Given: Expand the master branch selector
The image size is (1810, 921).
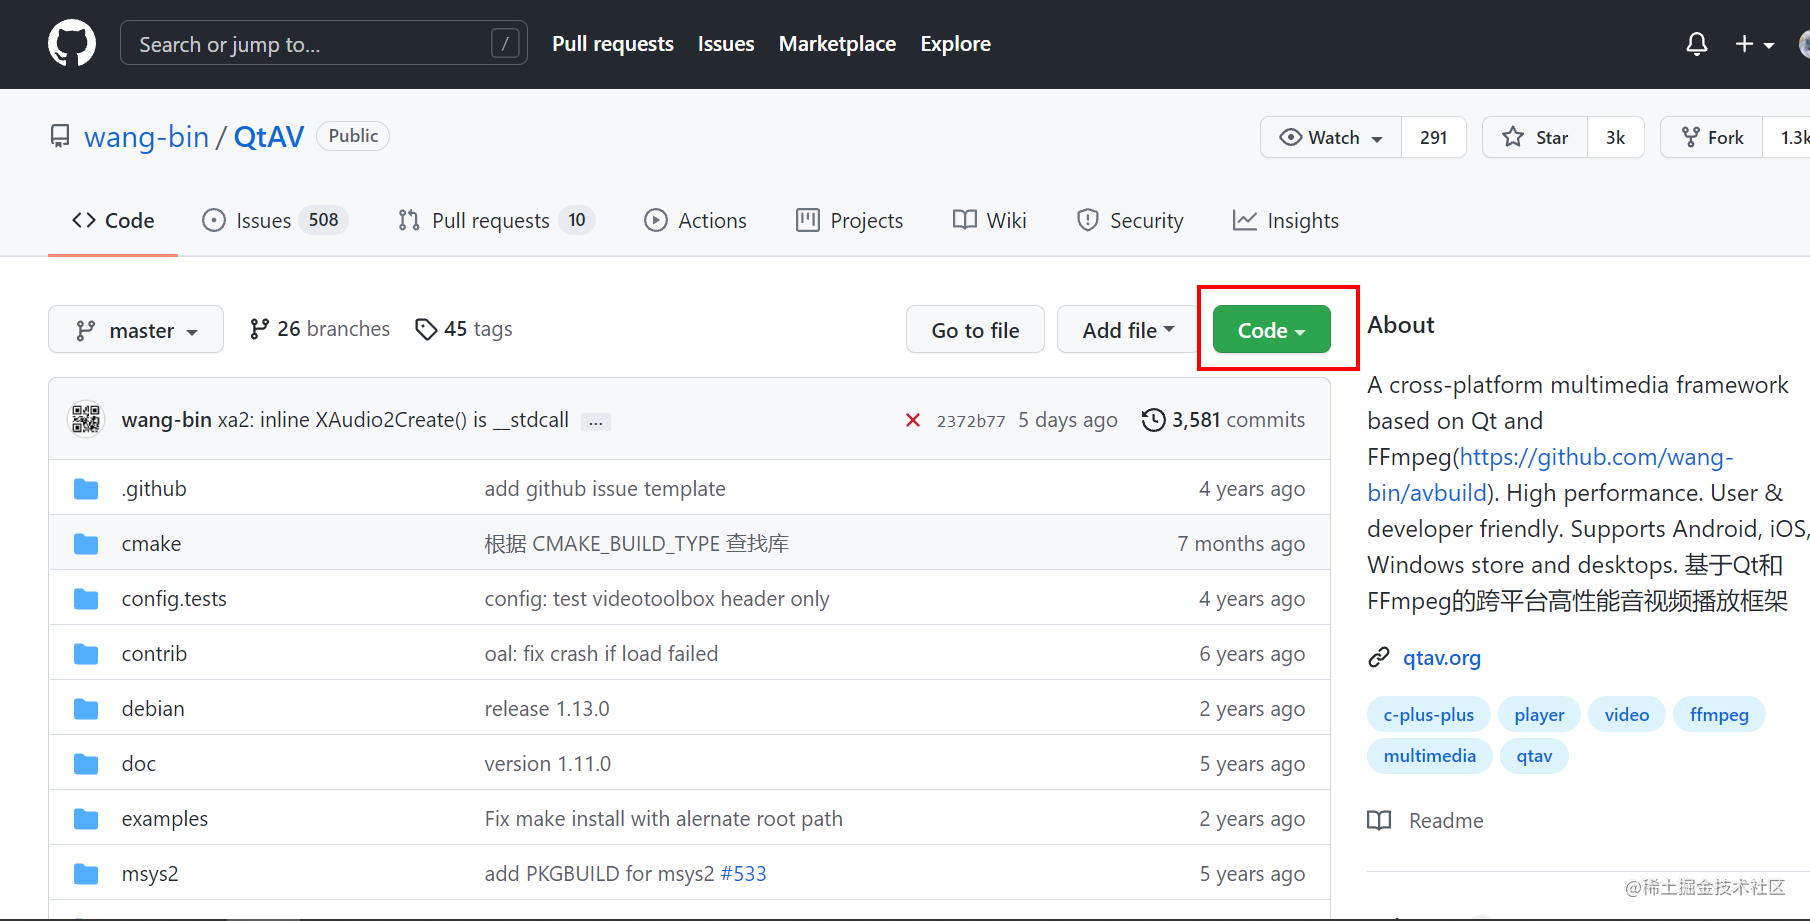Looking at the screenshot, I should [x=136, y=329].
